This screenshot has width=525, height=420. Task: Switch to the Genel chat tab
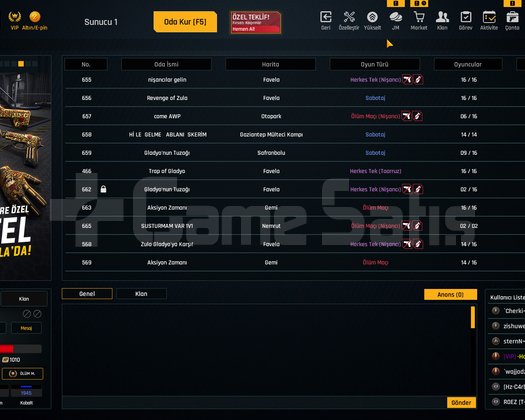[87, 294]
